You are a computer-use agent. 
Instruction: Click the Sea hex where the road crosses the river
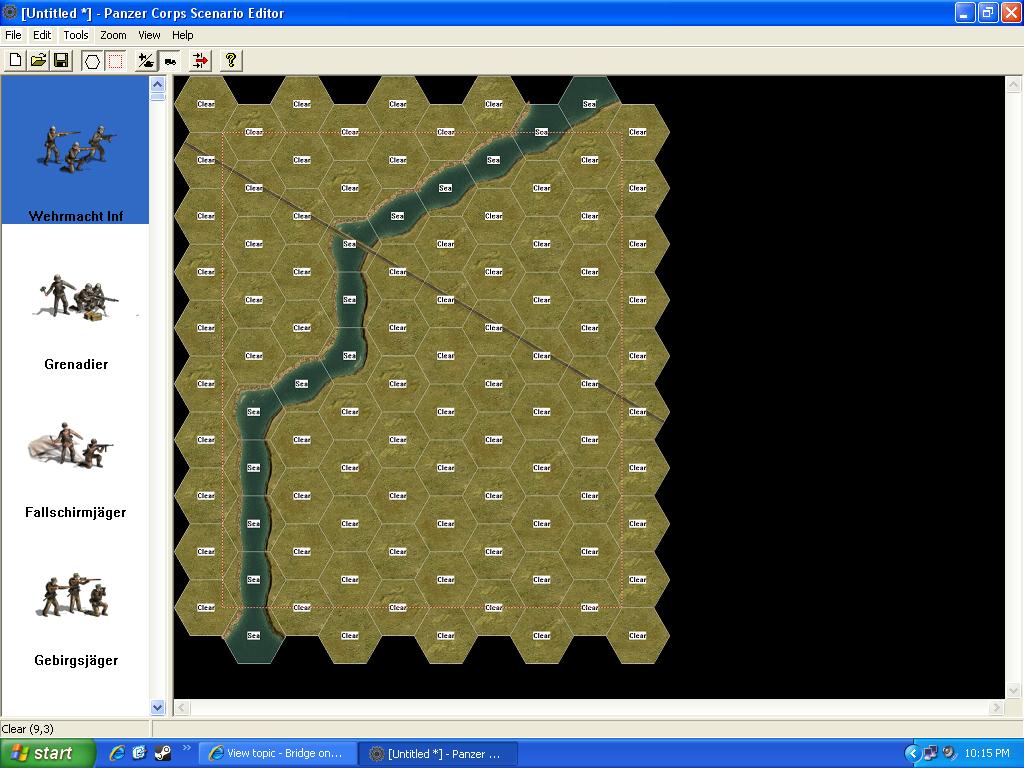[x=349, y=244]
